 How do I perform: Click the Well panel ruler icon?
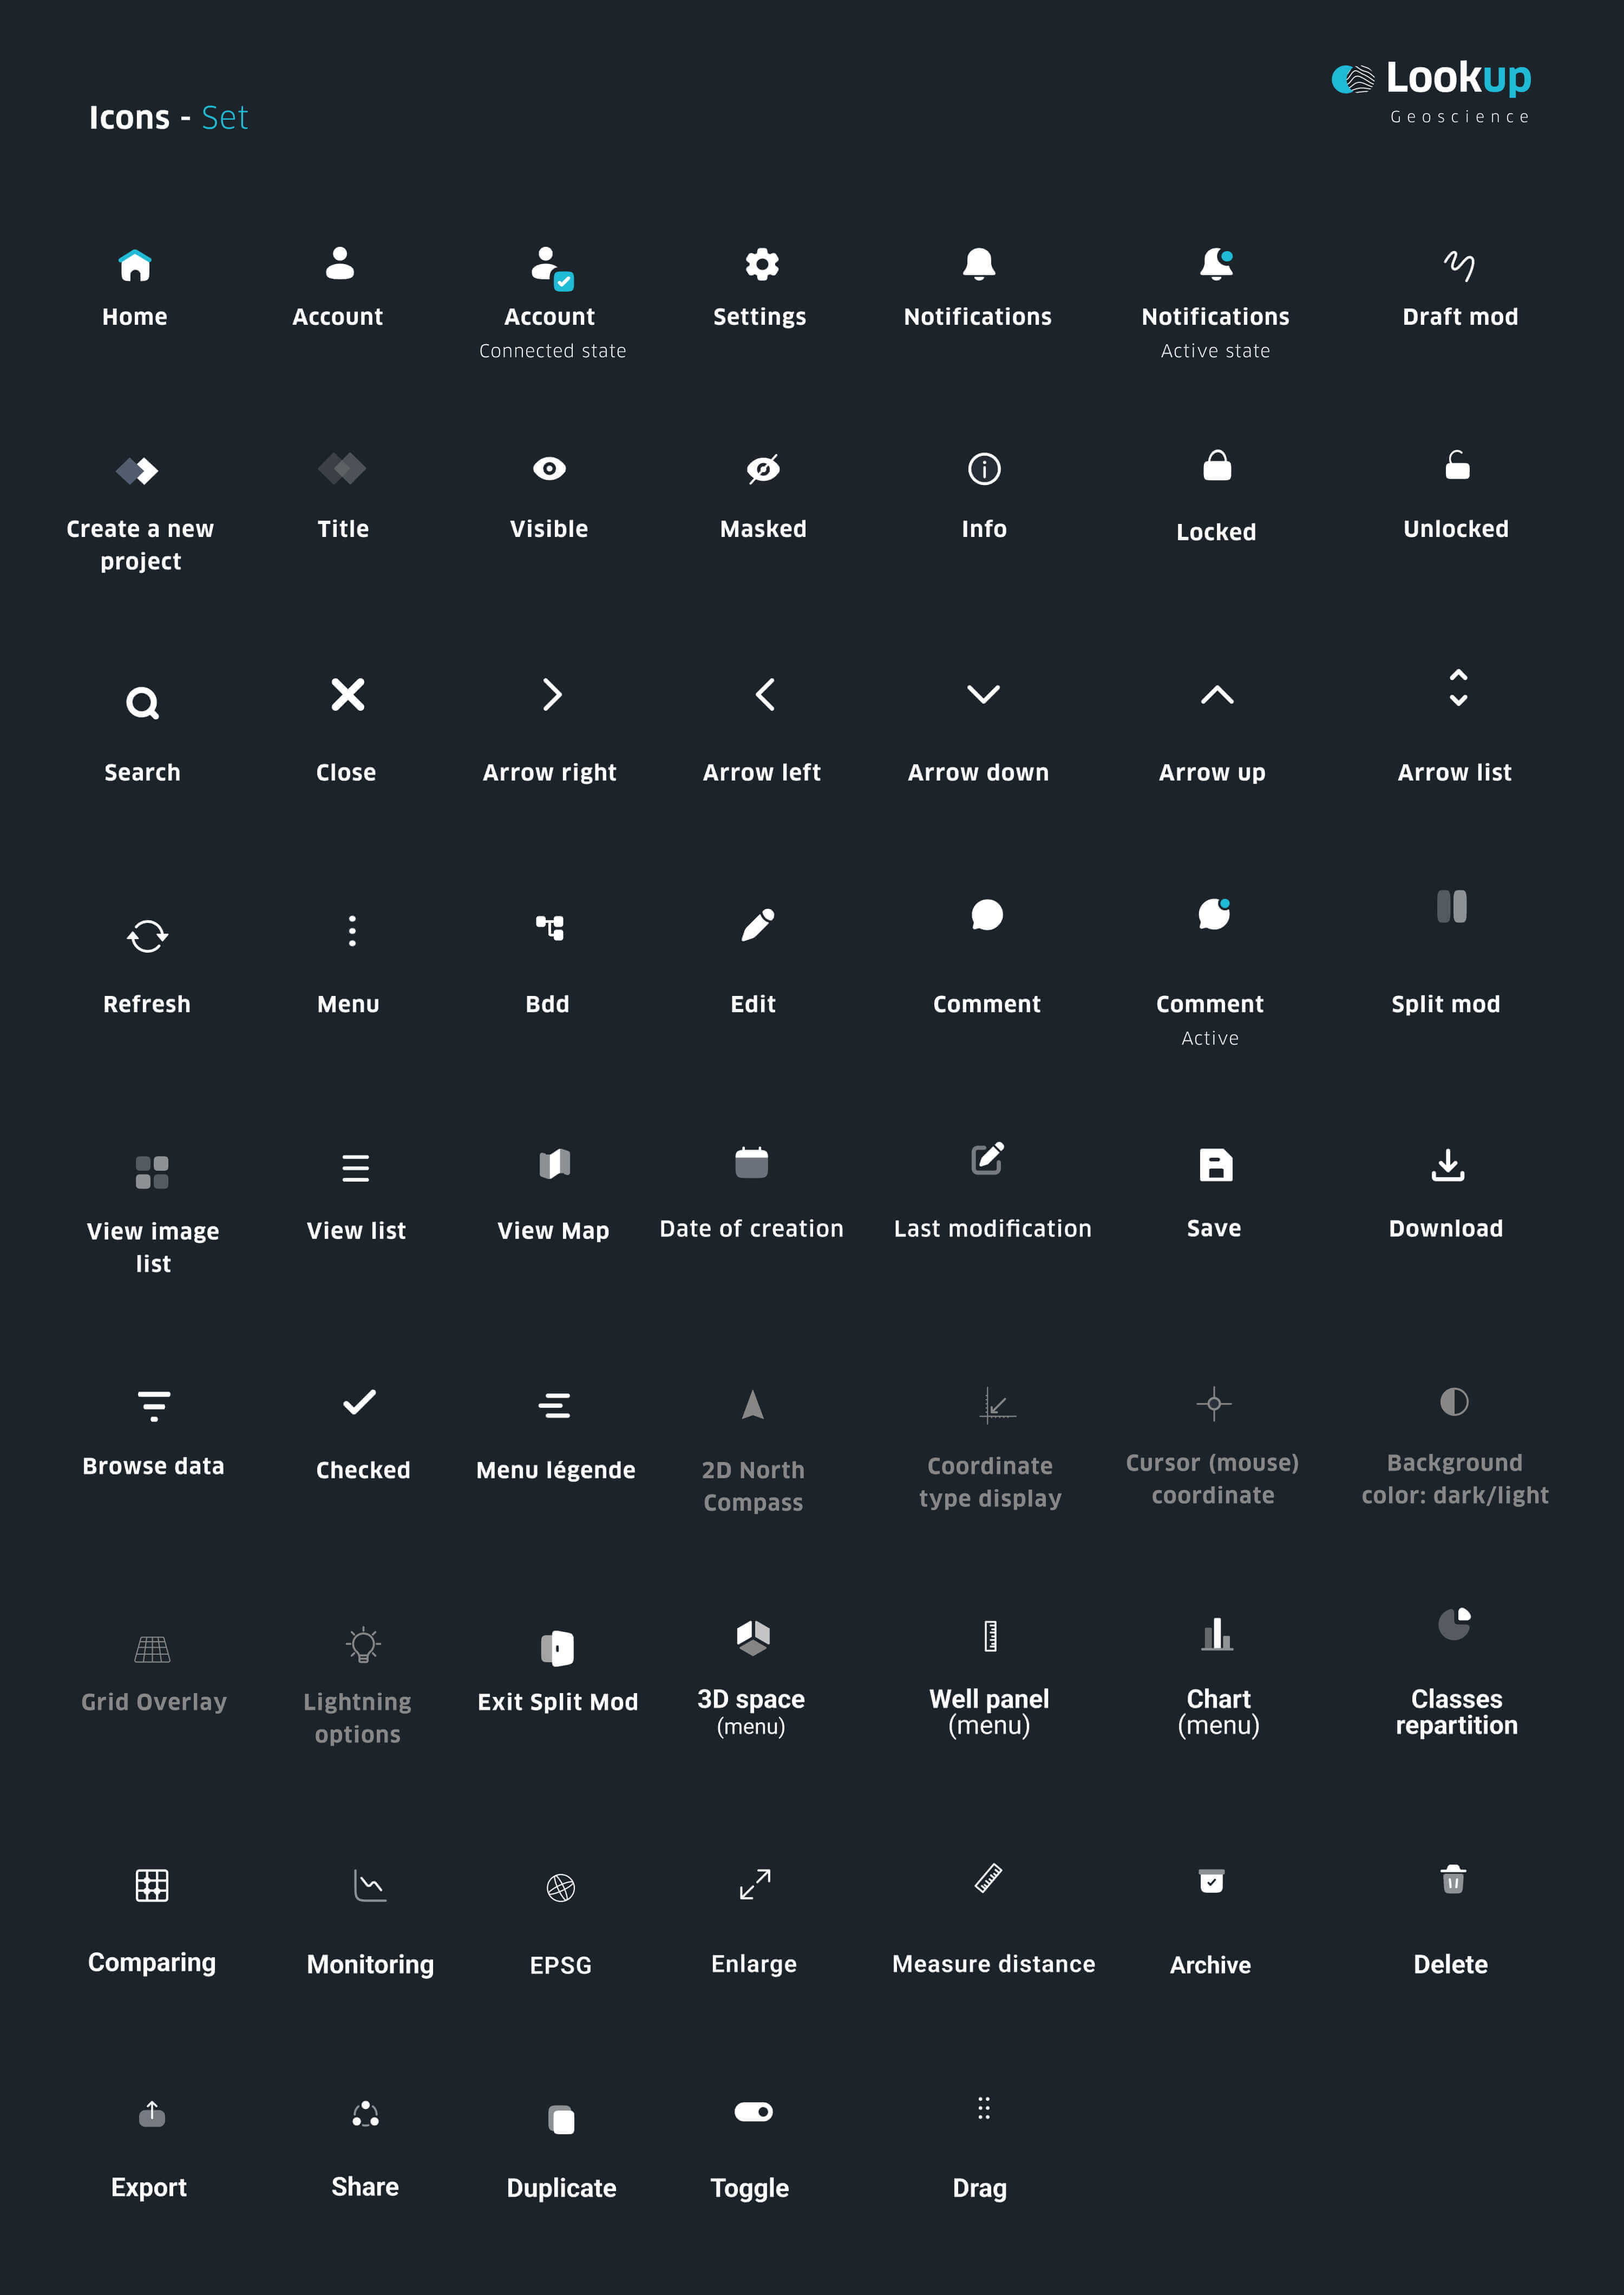coord(990,1636)
